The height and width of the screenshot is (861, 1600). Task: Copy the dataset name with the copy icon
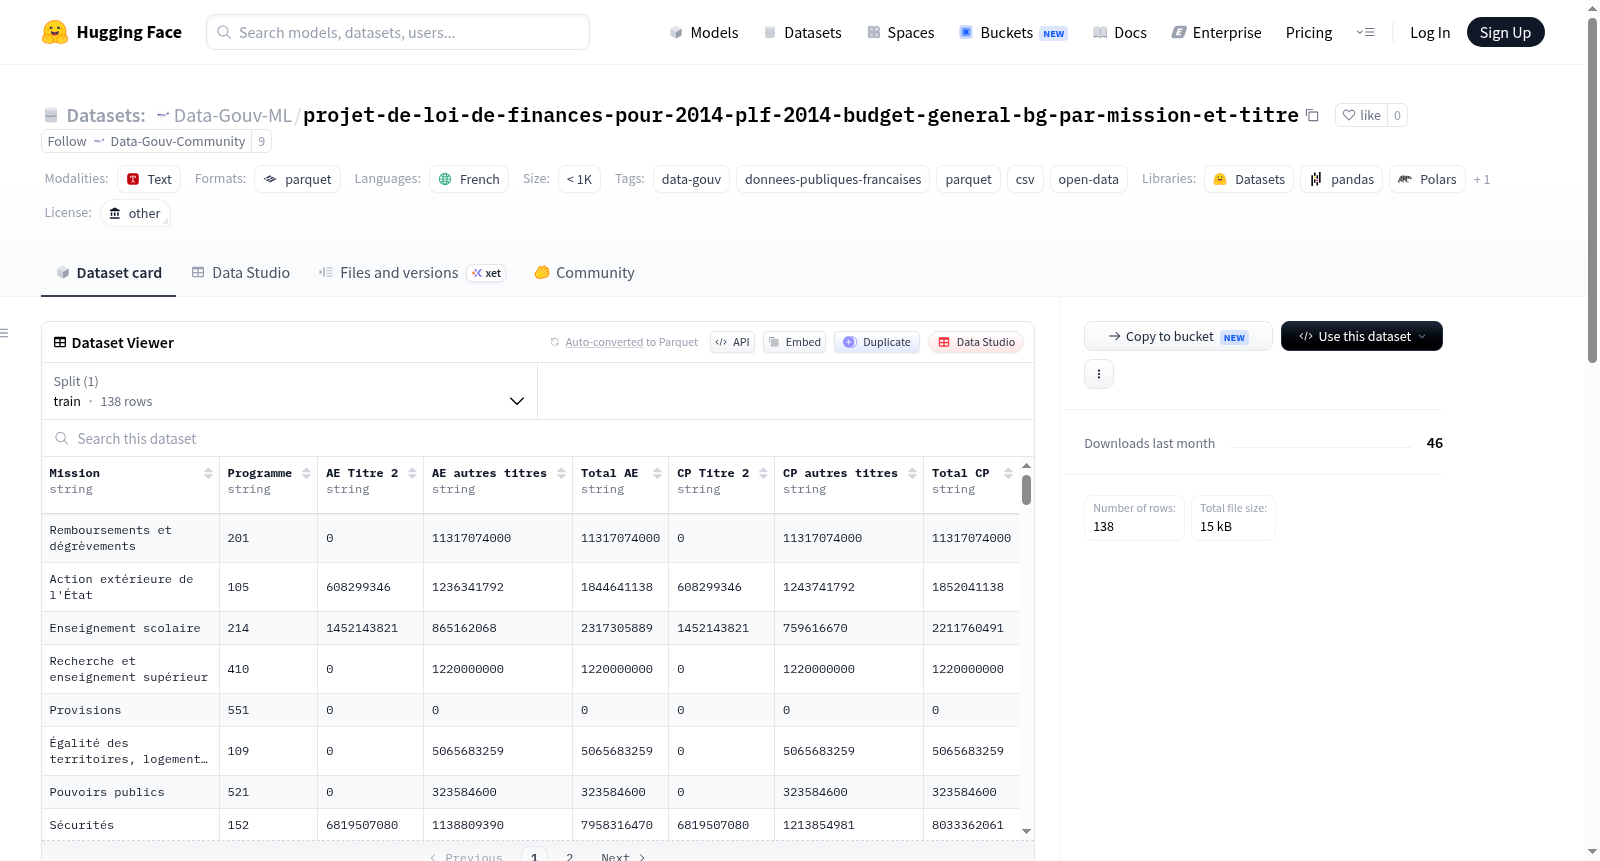(x=1312, y=115)
